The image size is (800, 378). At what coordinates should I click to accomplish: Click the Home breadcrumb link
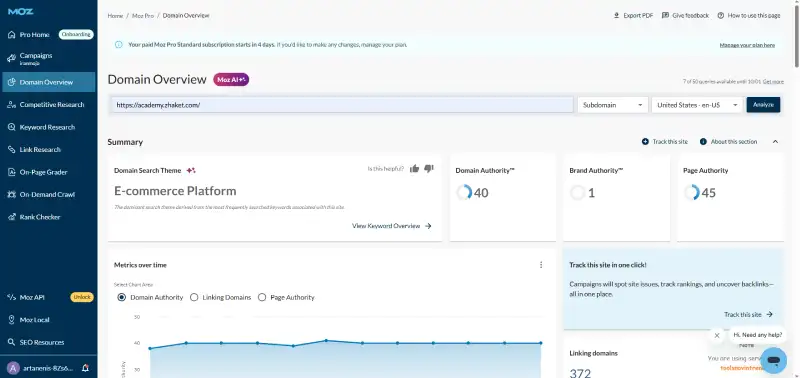pos(115,16)
